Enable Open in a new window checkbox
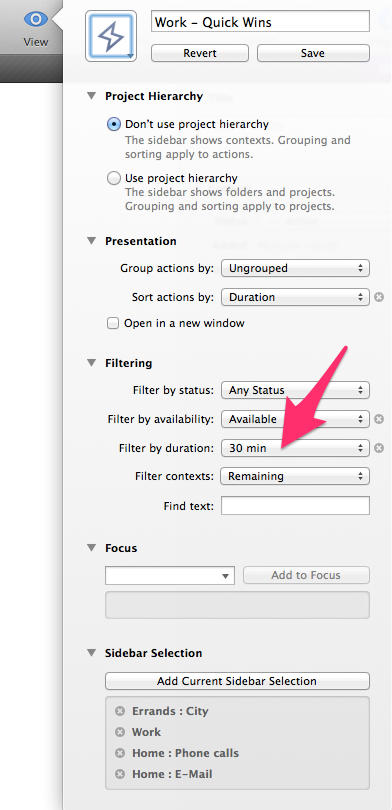Screen dimensions: 392x810 [x=113, y=324]
